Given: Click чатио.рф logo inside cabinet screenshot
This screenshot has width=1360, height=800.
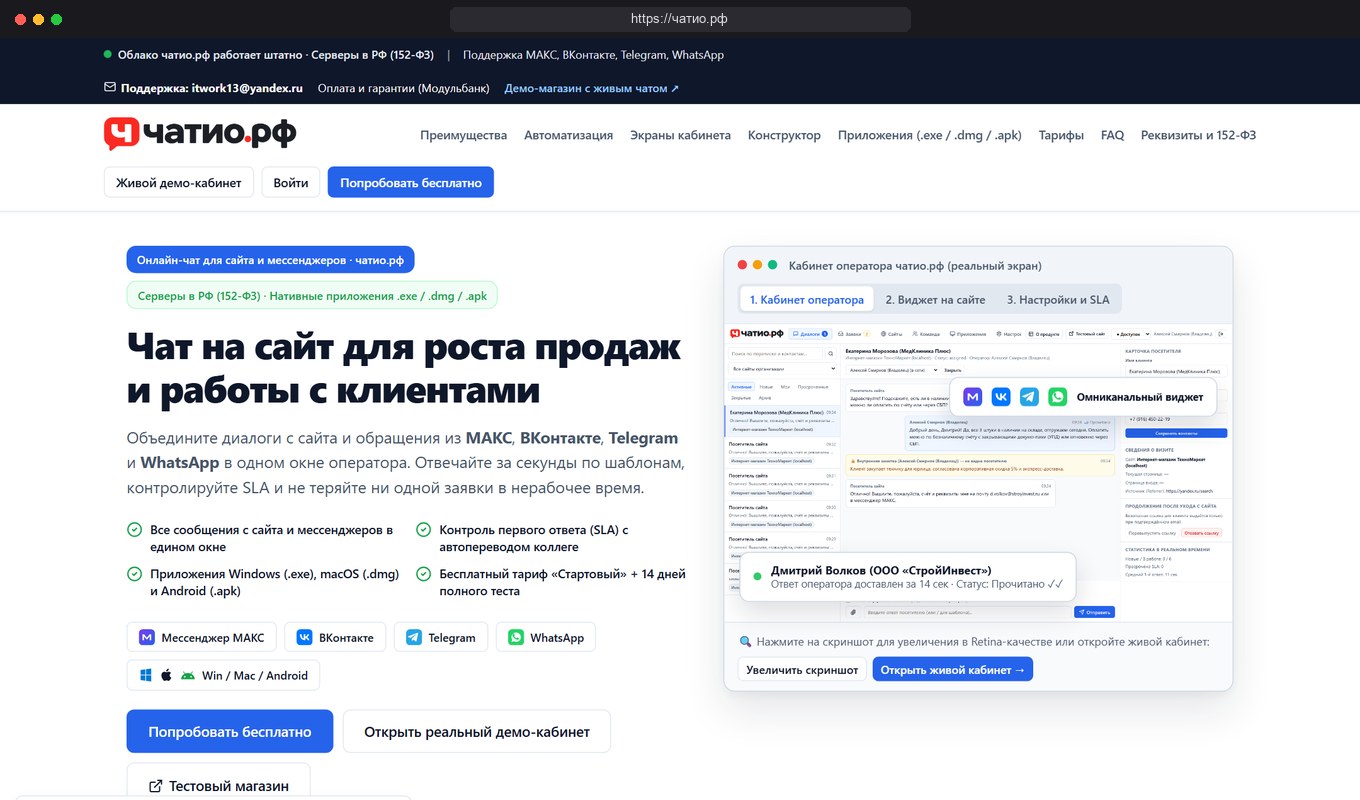Looking at the screenshot, I should [x=756, y=333].
